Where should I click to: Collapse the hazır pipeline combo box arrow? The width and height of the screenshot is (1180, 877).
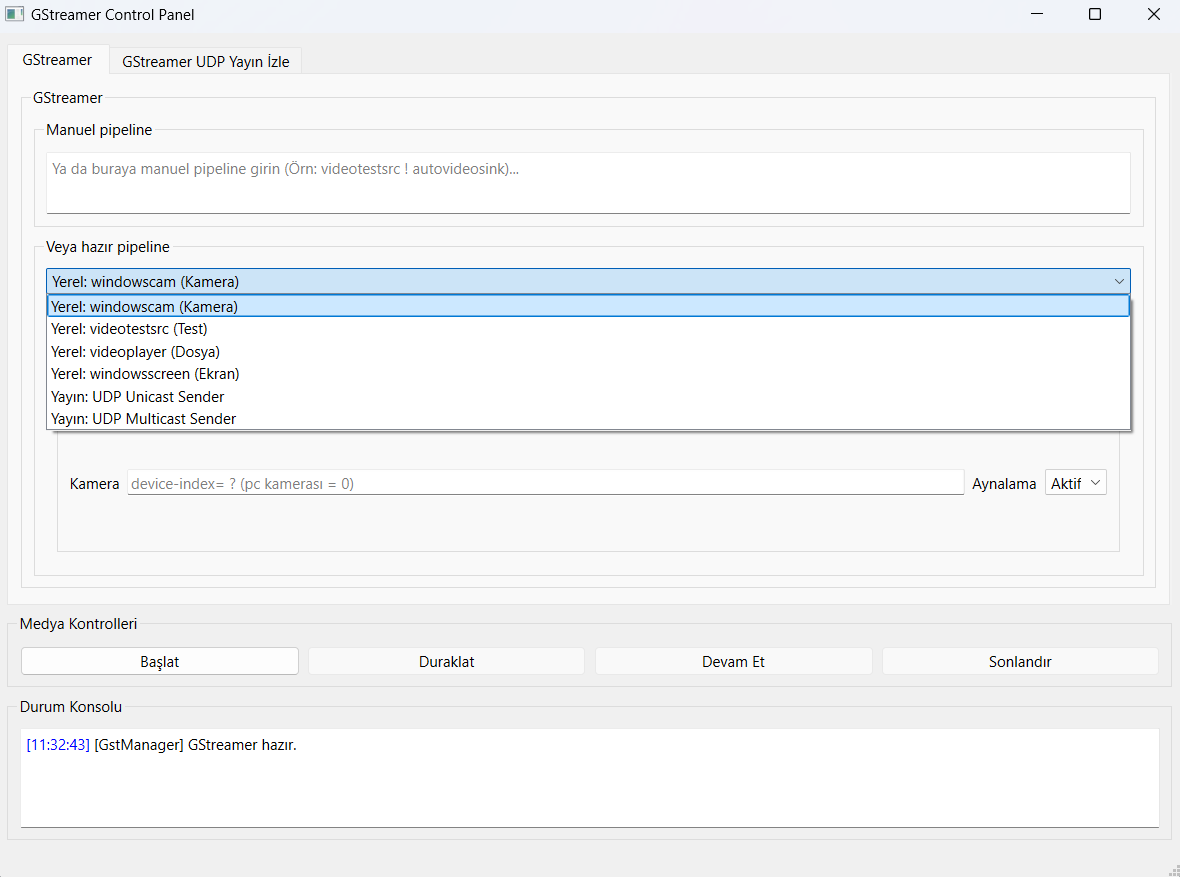click(x=1119, y=282)
